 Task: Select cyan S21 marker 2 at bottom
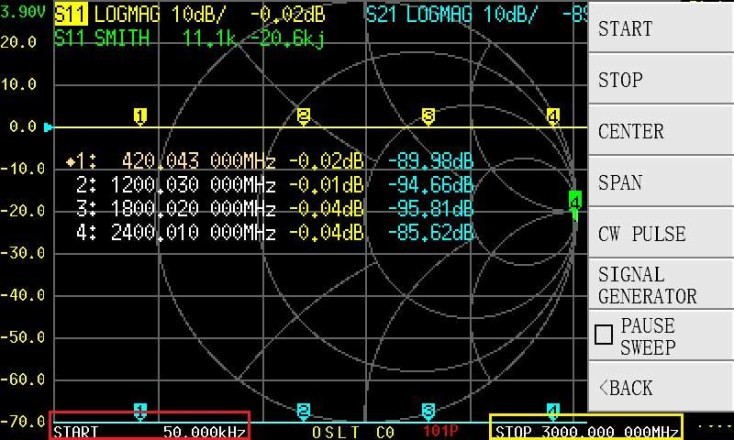pyautogui.click(x=303, y=411)
